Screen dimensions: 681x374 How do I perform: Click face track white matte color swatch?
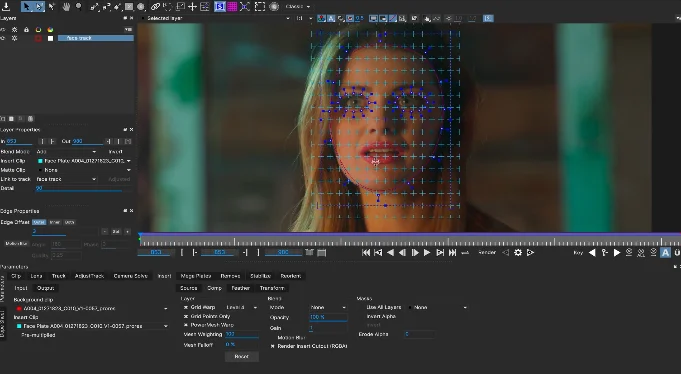(x=50, y=38)
